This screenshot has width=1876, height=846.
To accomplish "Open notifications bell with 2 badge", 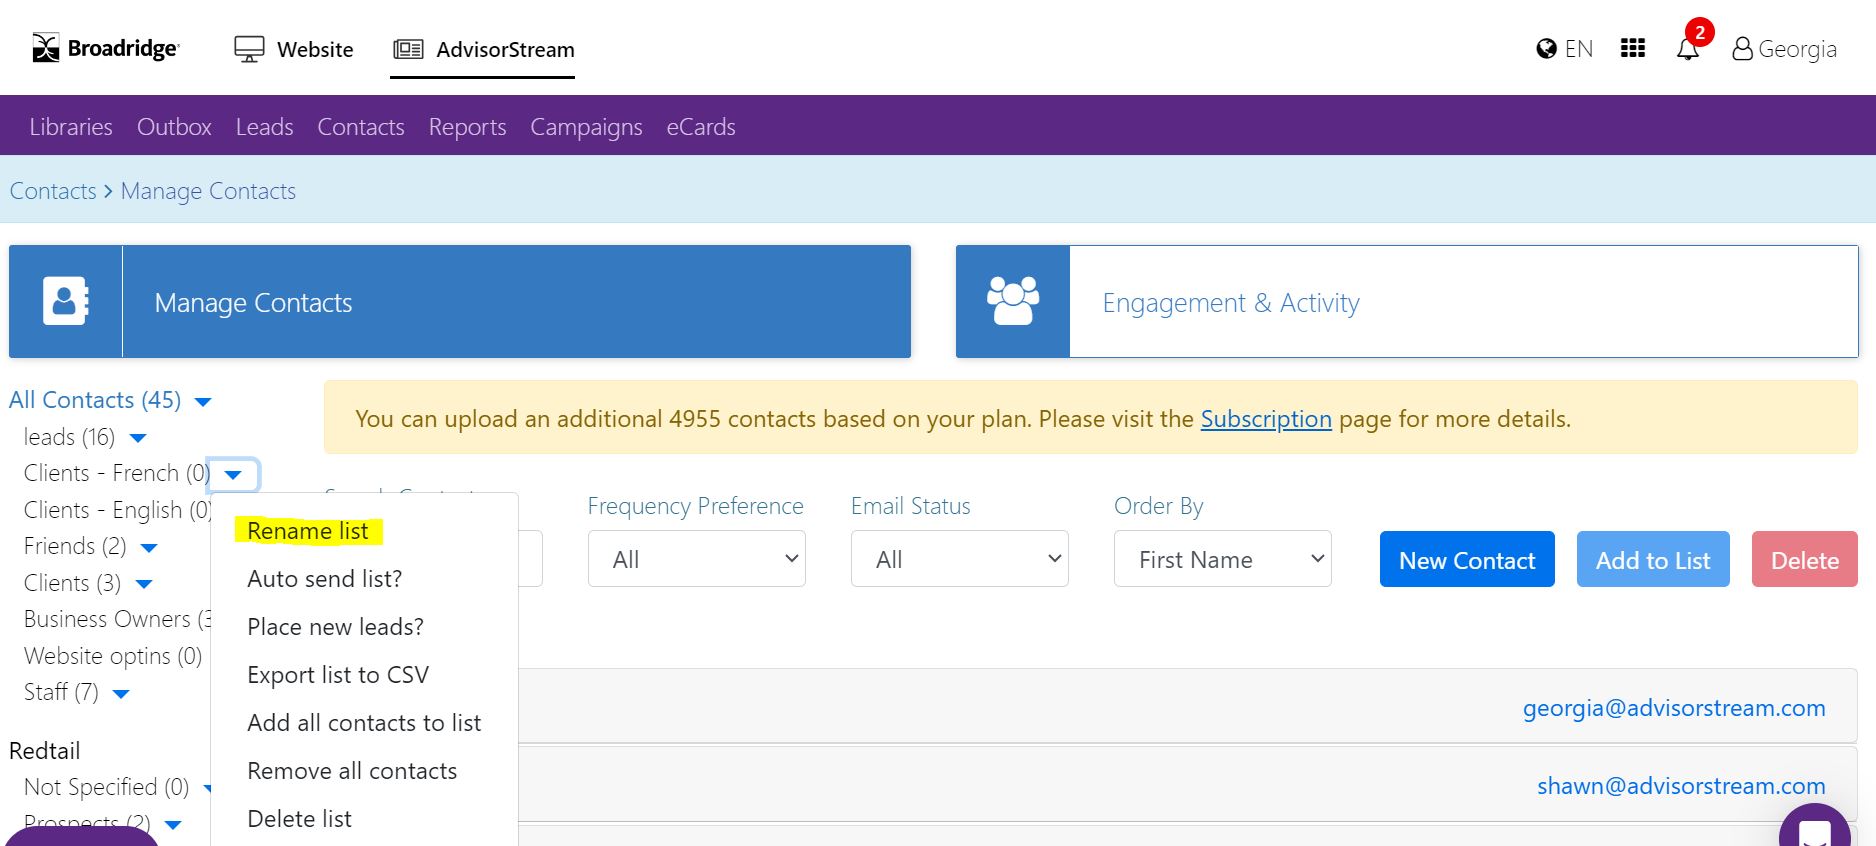I will pos(1689,46).
